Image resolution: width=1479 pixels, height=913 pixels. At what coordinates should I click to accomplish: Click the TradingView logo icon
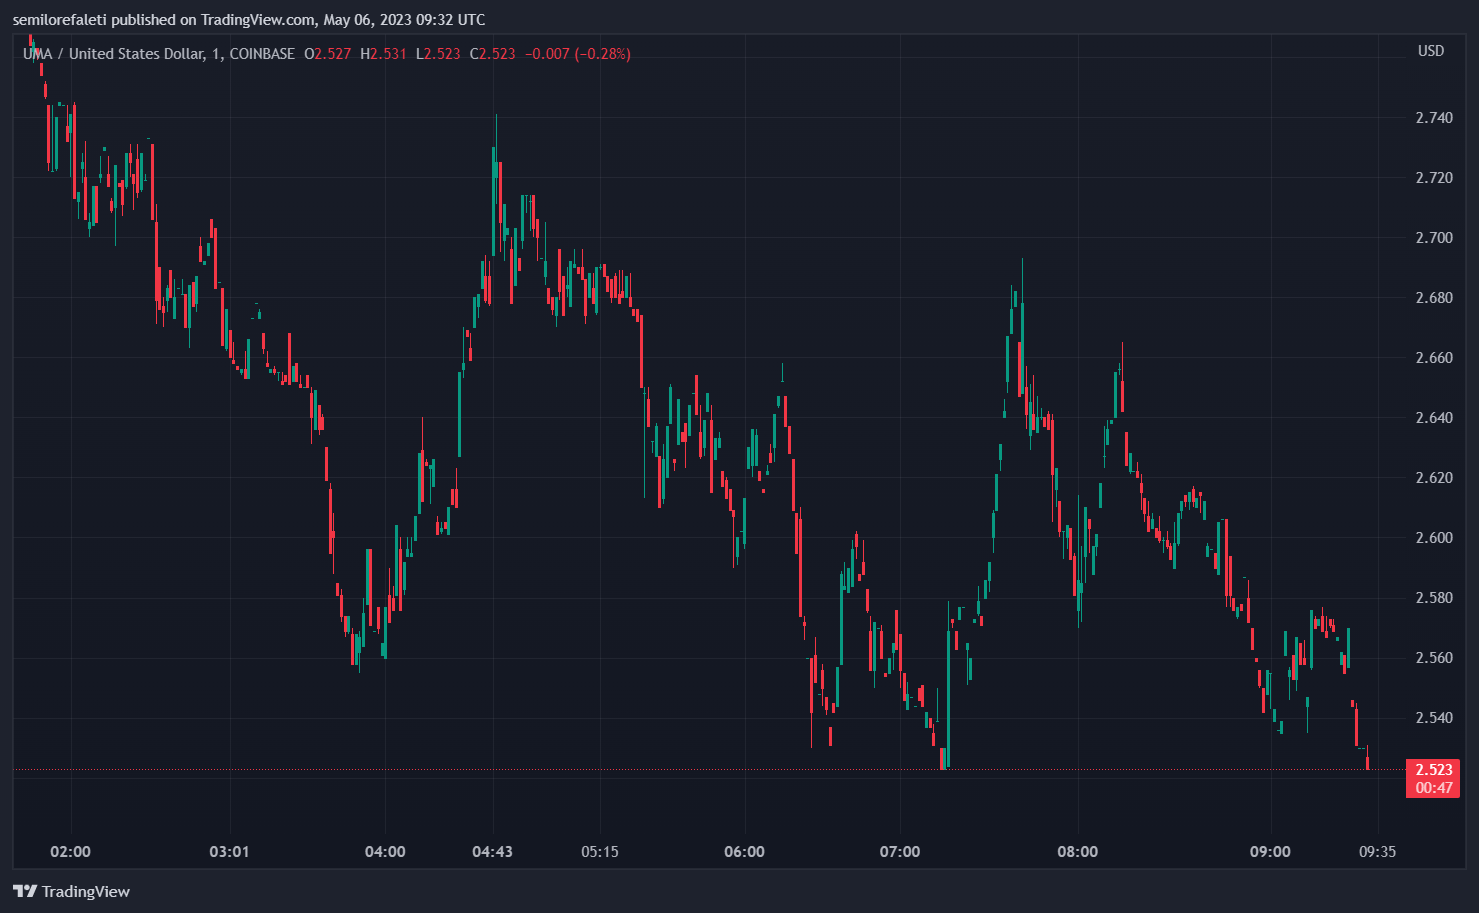pyautogui.click(x=25, y=891)
